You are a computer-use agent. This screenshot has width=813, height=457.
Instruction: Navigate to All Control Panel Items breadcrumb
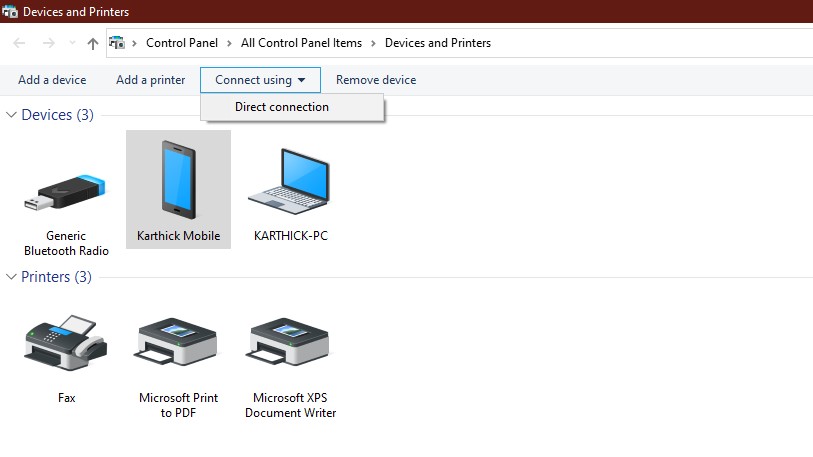pyautogui.click(x=301, y=43)
